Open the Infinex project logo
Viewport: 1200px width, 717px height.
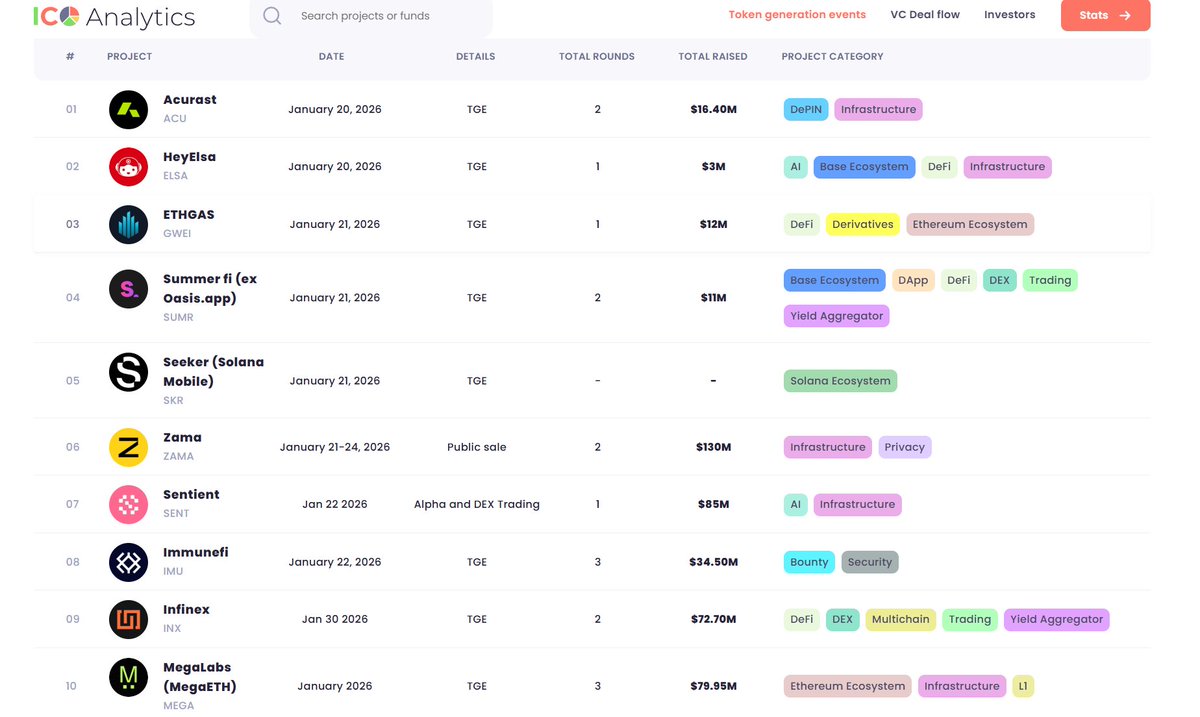click(x=128, y=619)
